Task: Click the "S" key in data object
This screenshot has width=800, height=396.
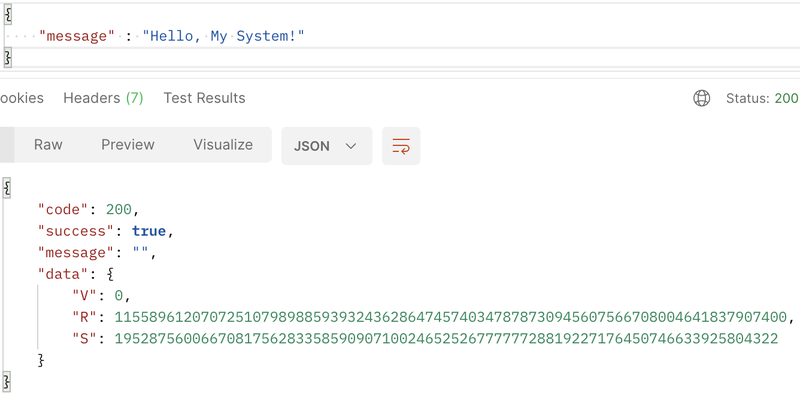Action: pyautogui.click(x=84, y=338)
